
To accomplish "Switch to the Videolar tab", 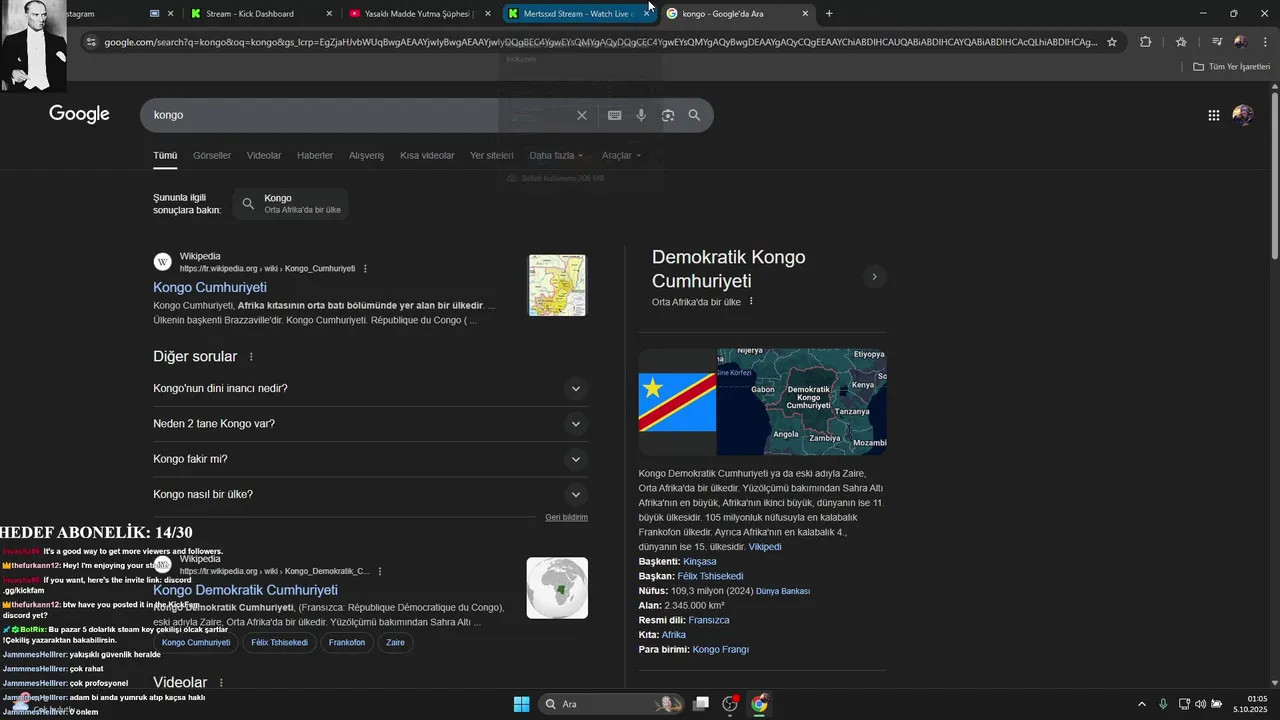I will 264,155.
